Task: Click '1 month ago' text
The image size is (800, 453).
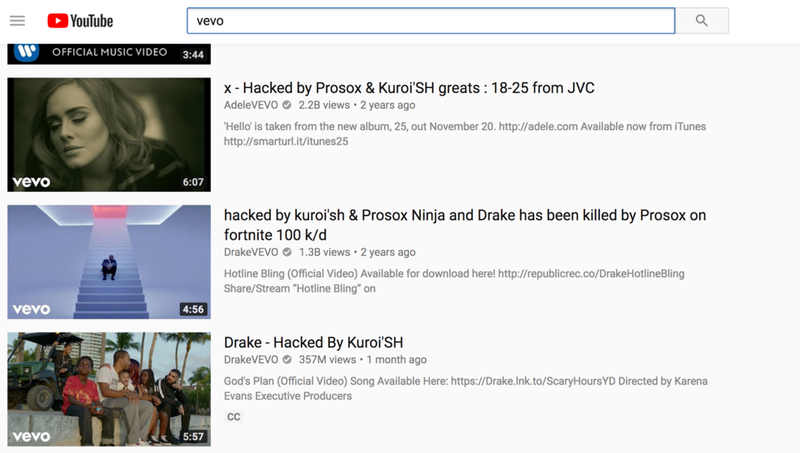Action: click(396, 360)
